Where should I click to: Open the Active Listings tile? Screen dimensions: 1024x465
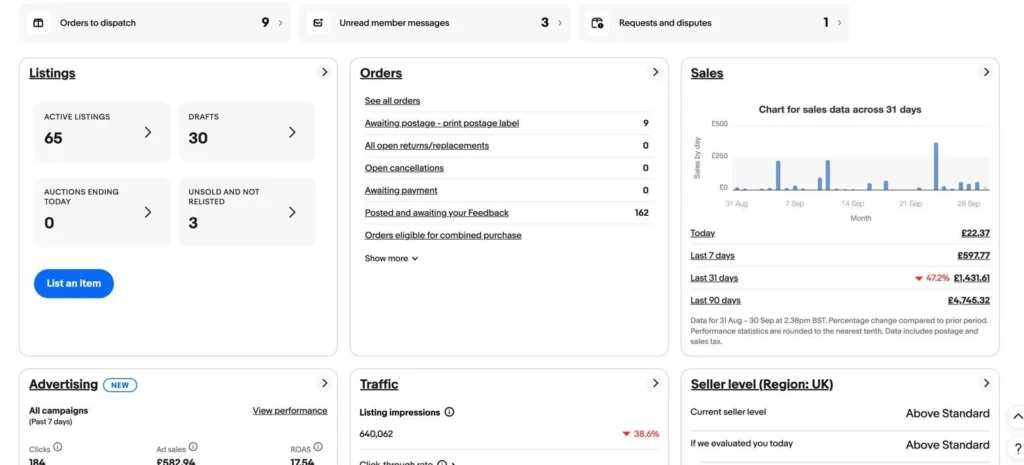103,132
